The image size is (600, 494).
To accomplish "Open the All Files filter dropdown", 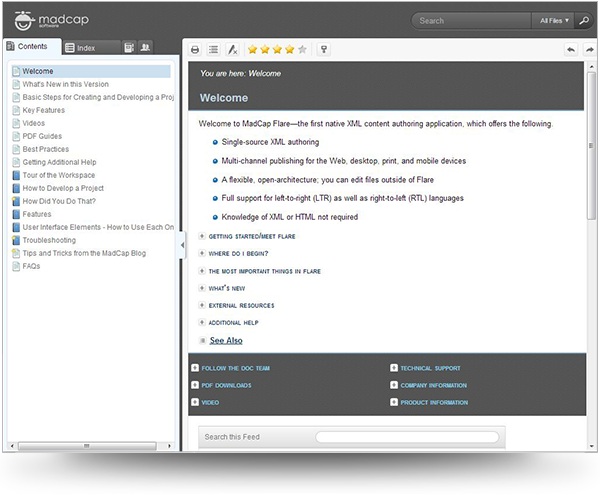I will point(553,21).
